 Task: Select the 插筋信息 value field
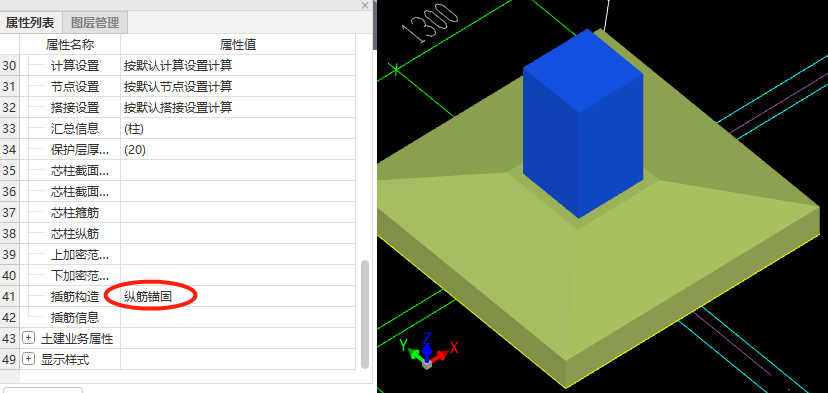pyautogui.click(x=238, y=317)
